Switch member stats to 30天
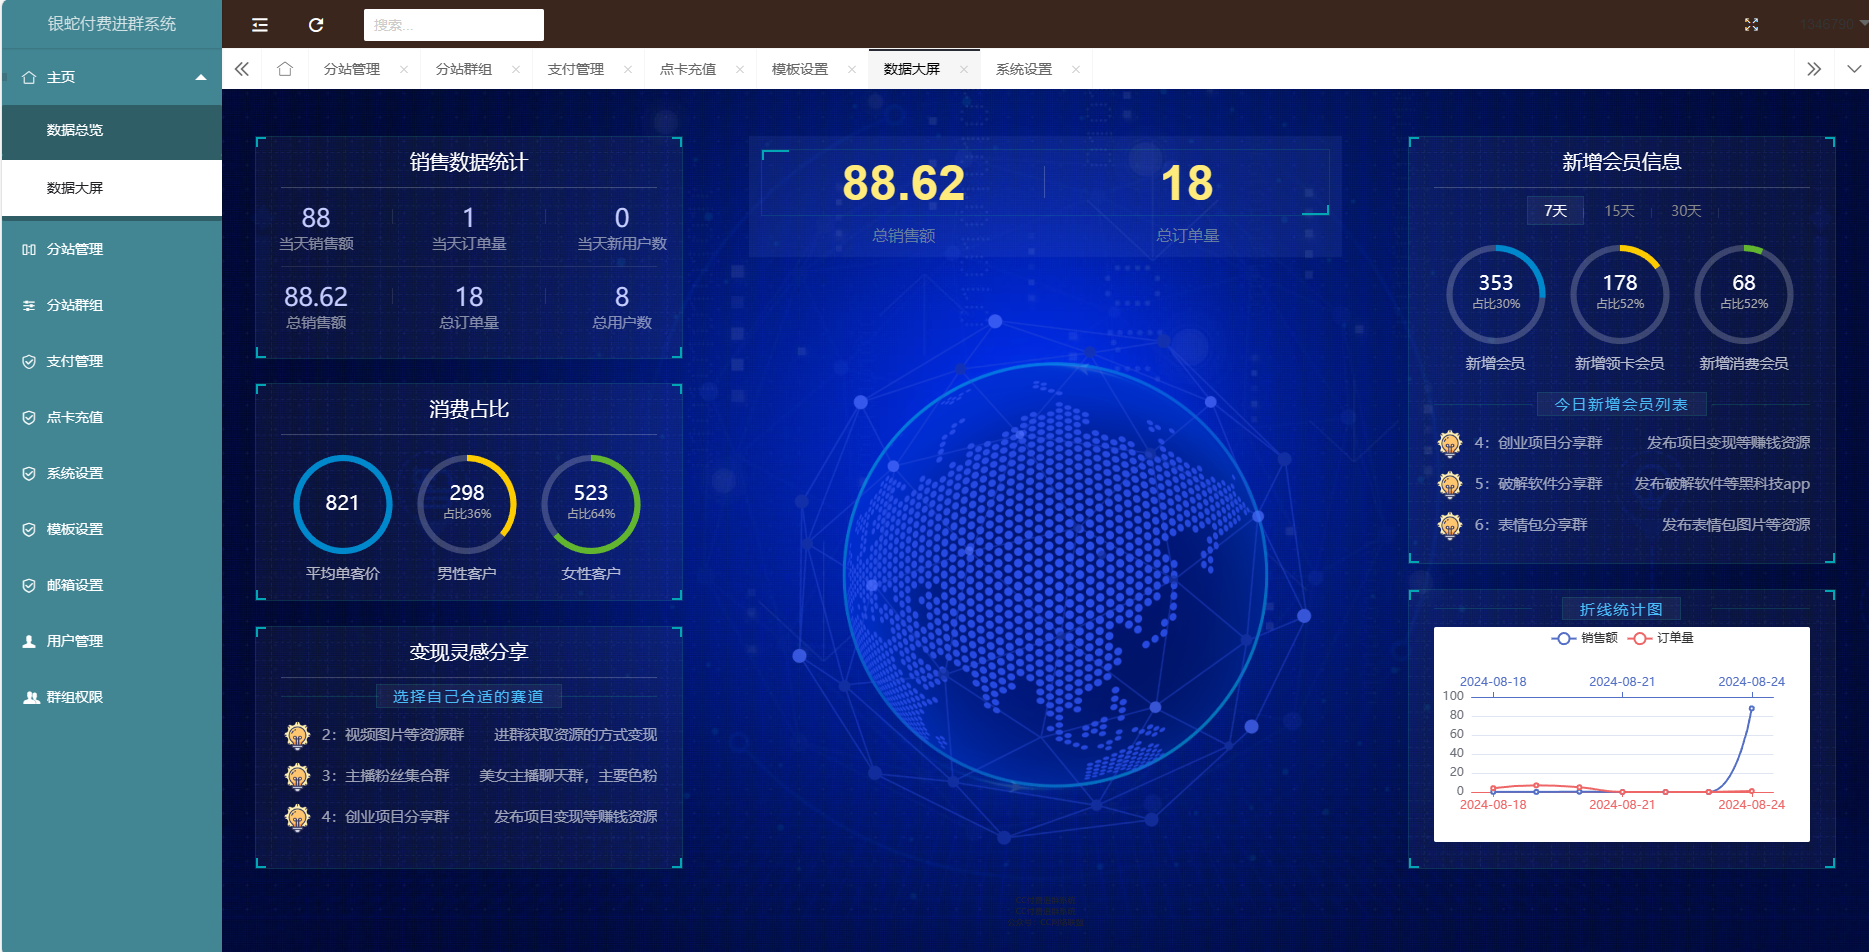Image resolution: width=1869 pixels, height=952 pixels. [x=1685, y=211]
